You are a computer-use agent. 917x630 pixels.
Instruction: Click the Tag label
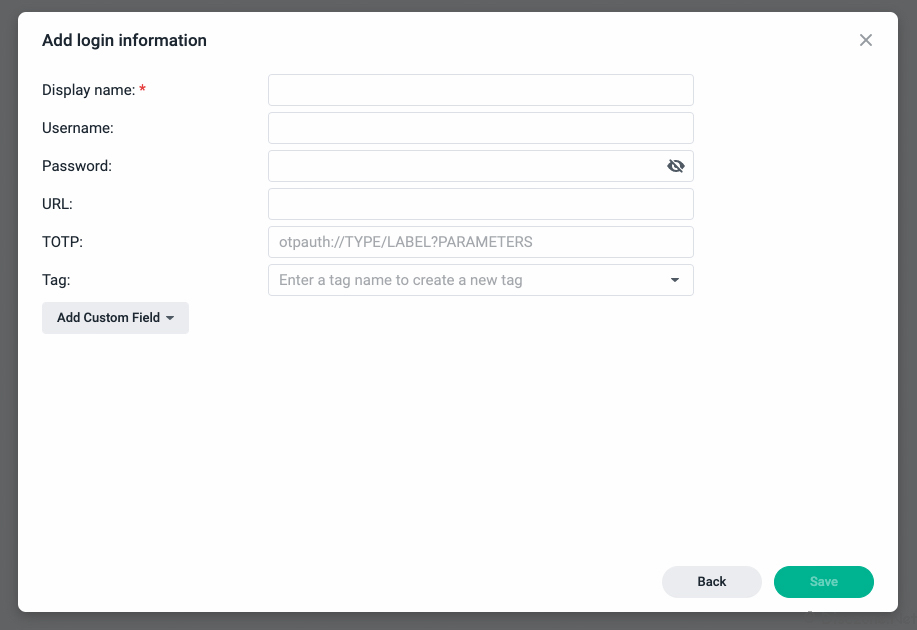[x=56, y=280]
